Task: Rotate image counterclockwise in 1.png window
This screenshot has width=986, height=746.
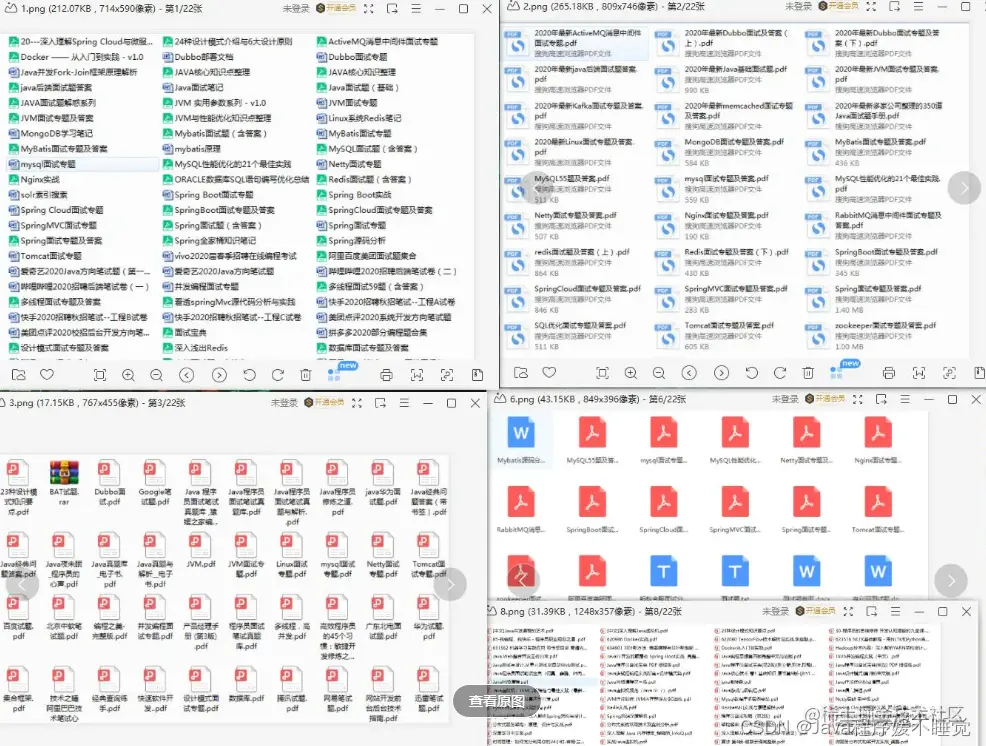Action: tap(249, 375)
